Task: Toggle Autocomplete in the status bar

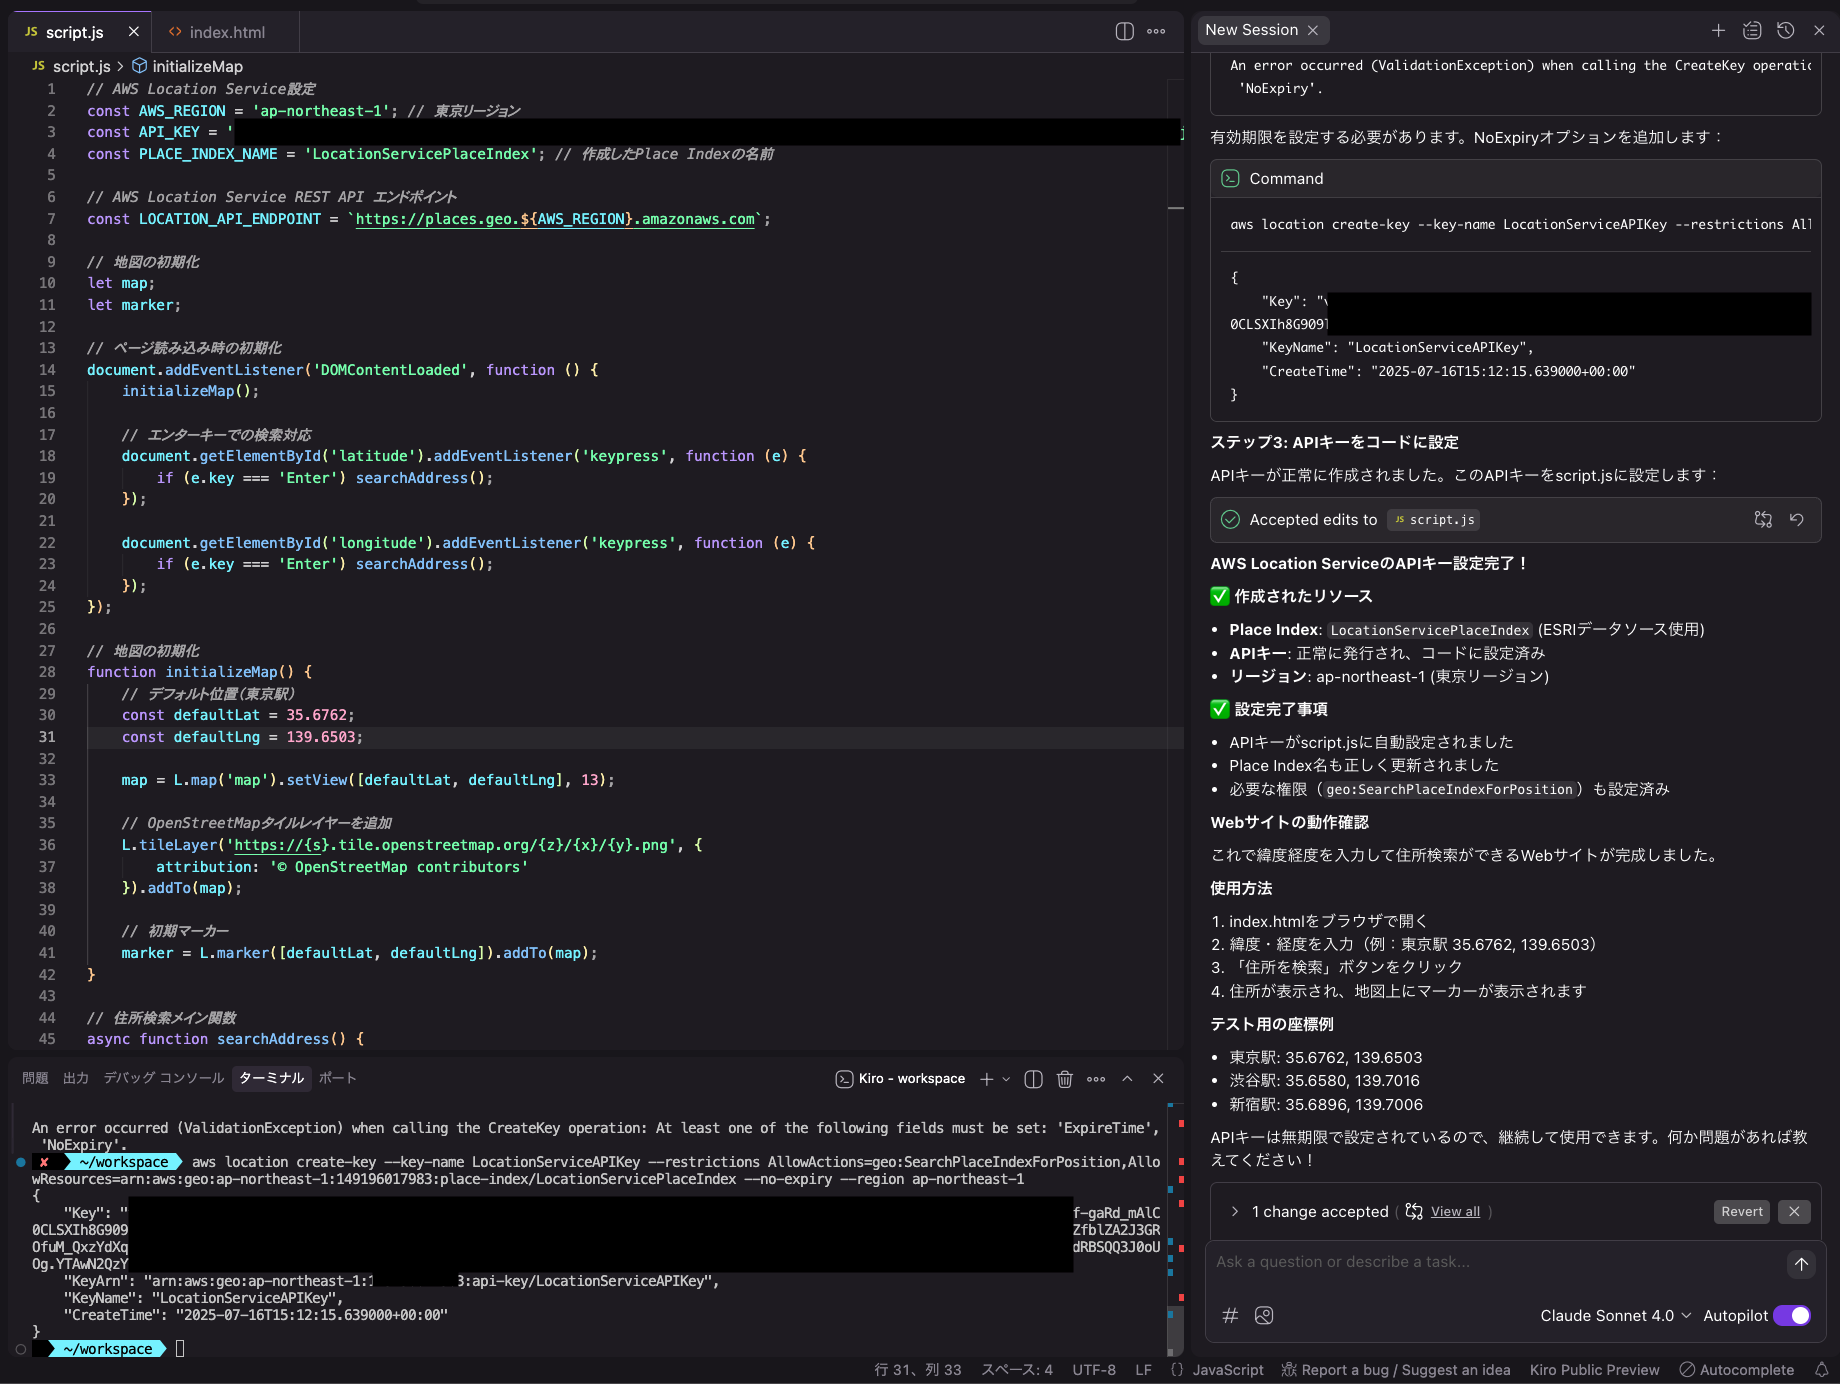Action: [x=1736, y=1370]
